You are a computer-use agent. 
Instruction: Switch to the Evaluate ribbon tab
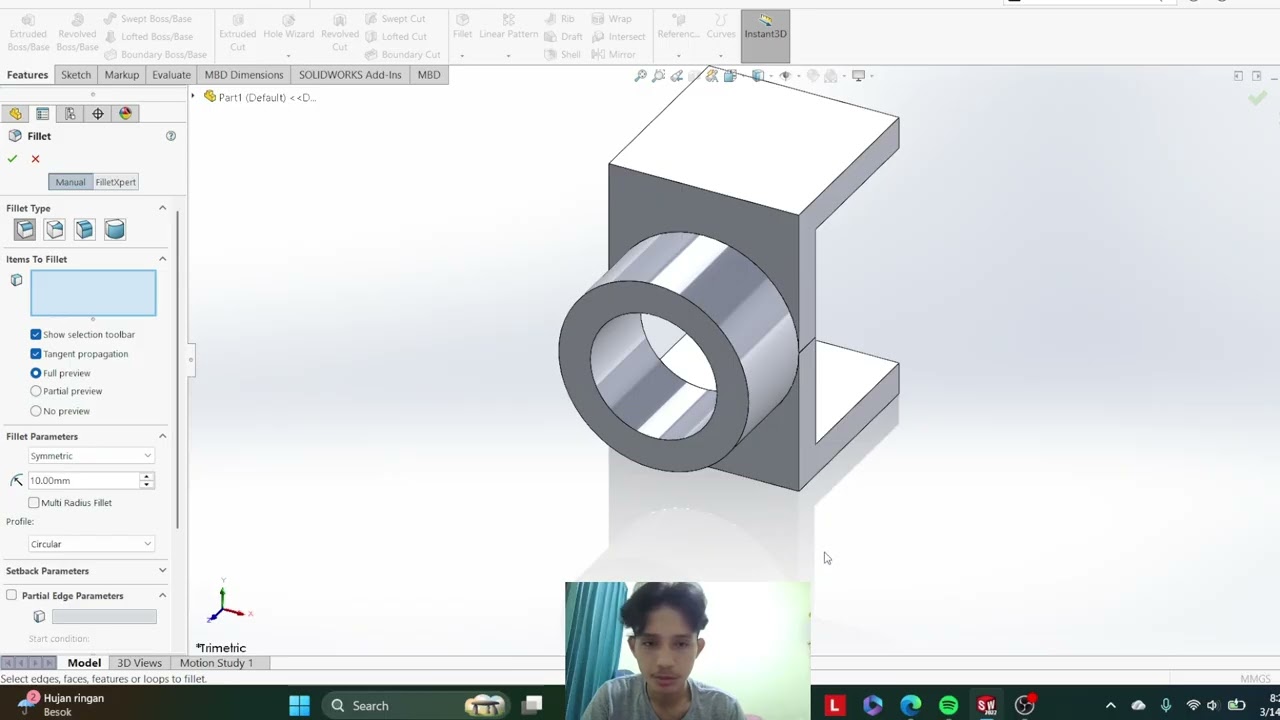coord(171,75)
